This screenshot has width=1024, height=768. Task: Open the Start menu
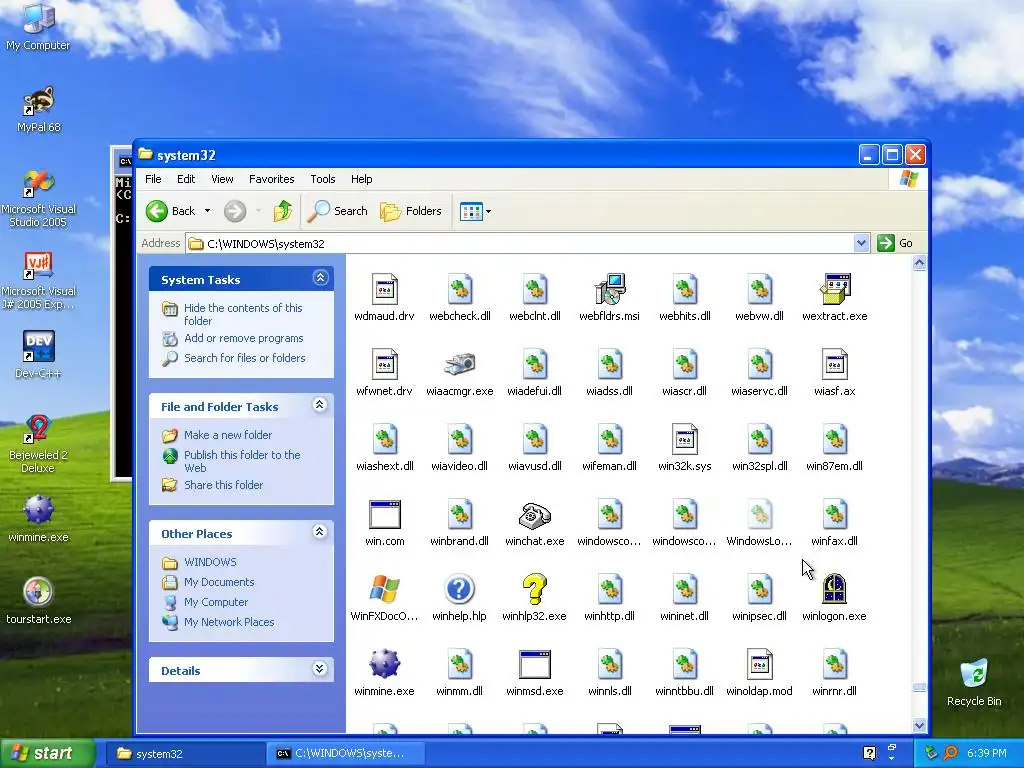[x=48, y=753]
